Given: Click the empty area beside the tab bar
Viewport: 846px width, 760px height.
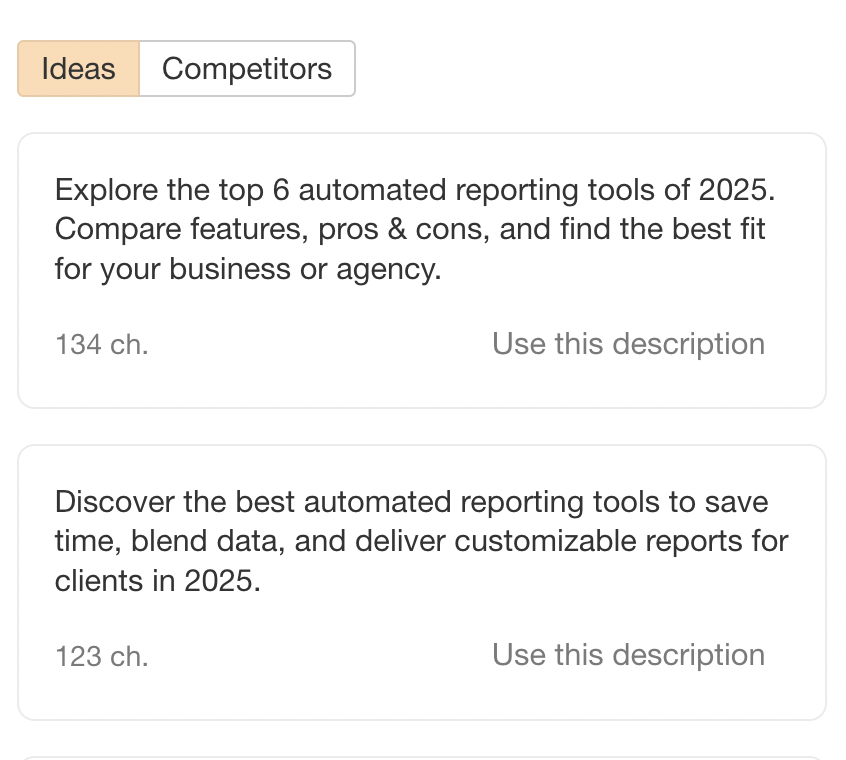Looking at the screenshot, I should [600, 68].
